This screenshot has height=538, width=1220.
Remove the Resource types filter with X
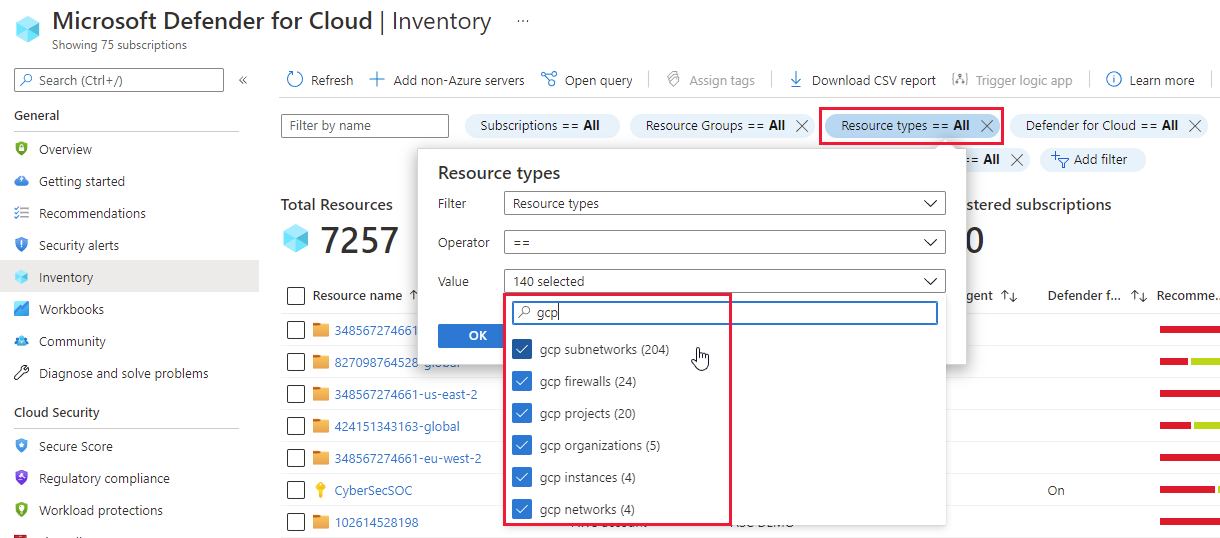[986, 126]
